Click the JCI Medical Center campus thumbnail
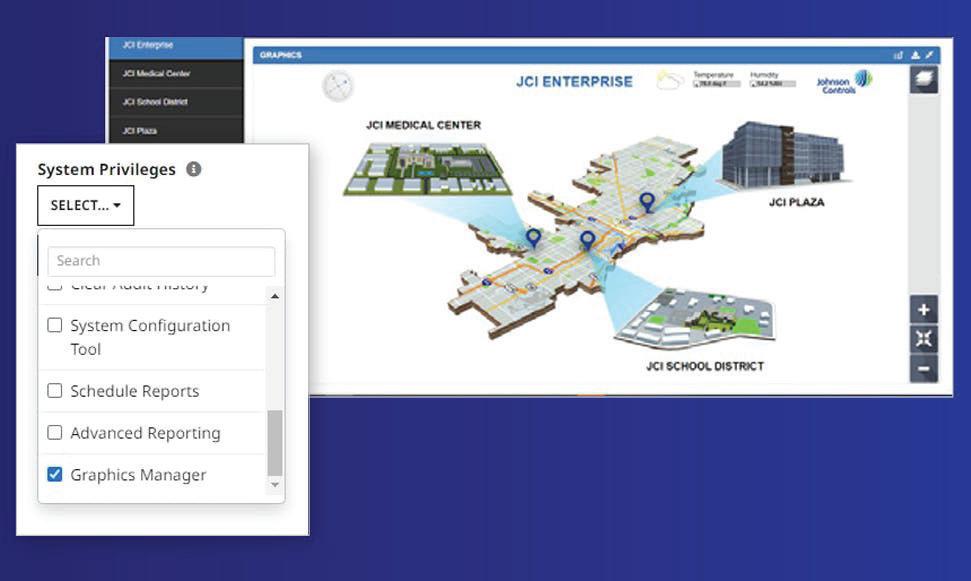Image resolution: width=971 pixels, height=581 pixels. click(426, 168)
